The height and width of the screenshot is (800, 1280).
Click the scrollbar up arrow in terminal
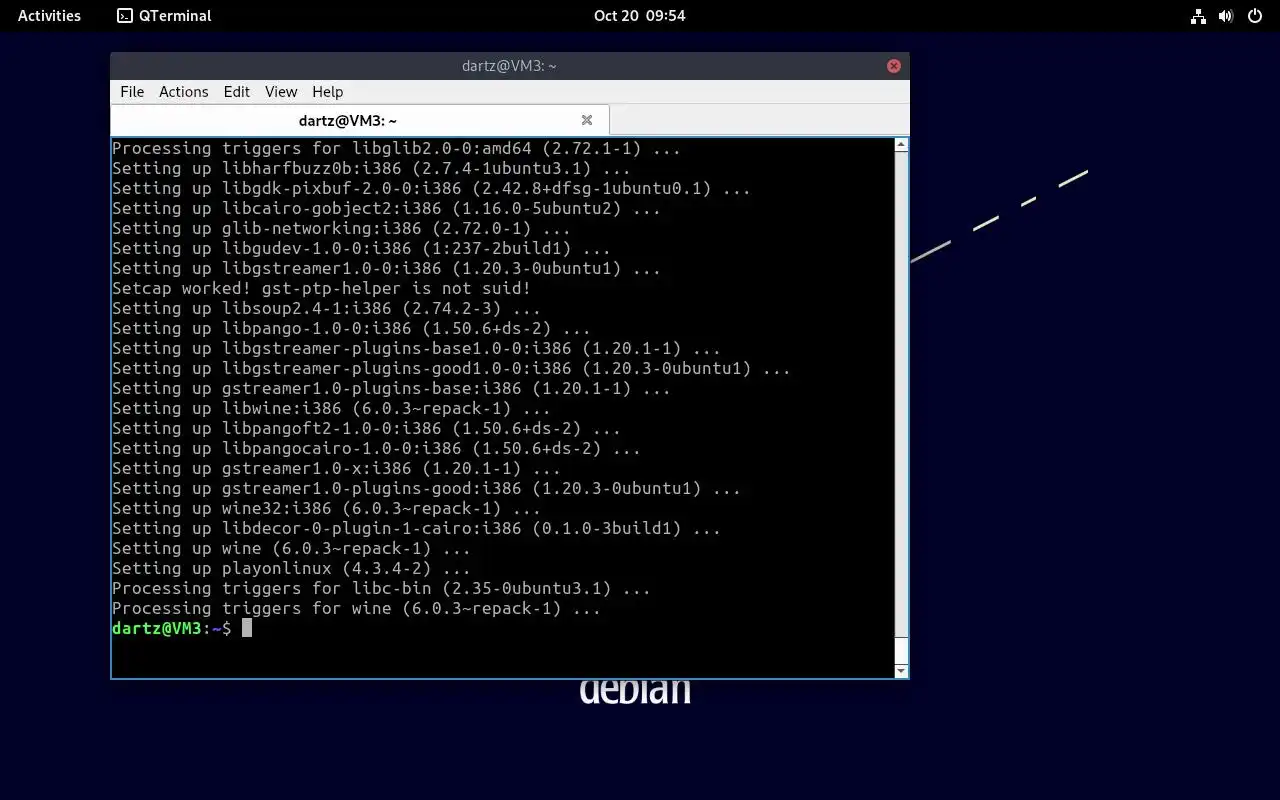901,145
